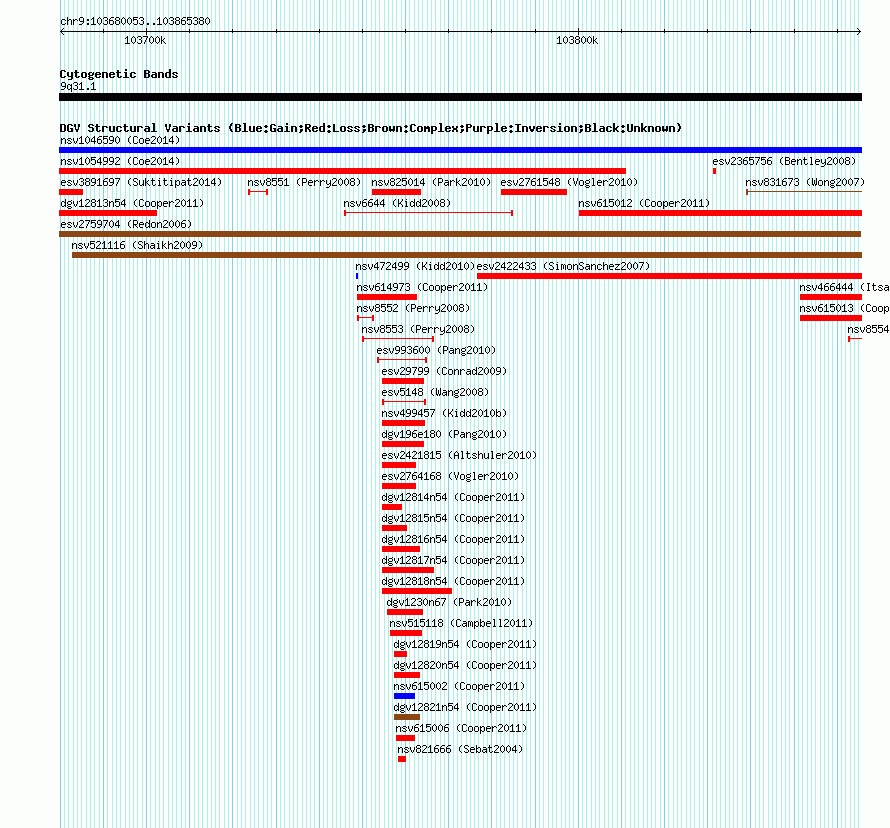890x828 pixels.
Task: Open esv5148 (Wang2008) variant
Action: coord(435,392)
